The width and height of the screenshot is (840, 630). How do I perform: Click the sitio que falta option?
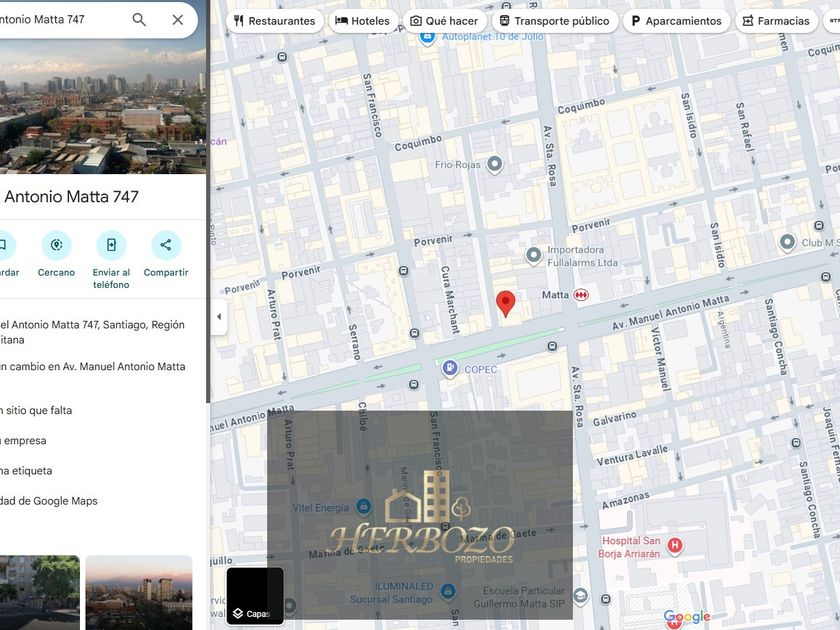(36, 410)
